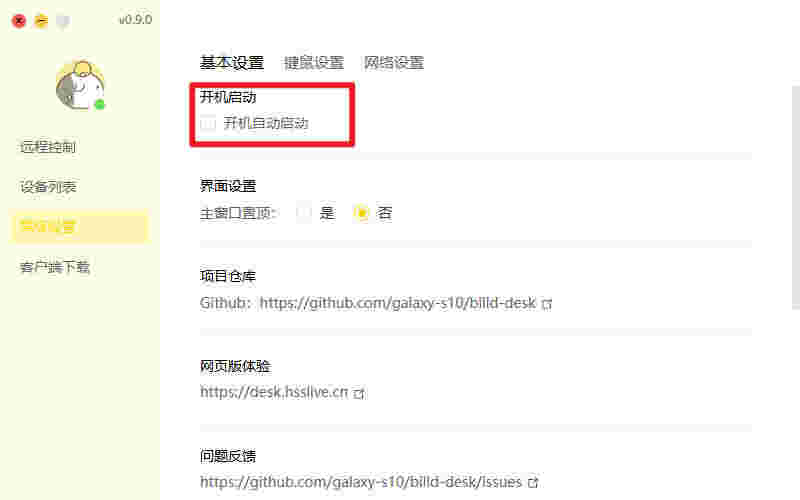The image size is (800, 500).
Task: Open the Github billd-desk repository link
Action: tap(398, 303)
